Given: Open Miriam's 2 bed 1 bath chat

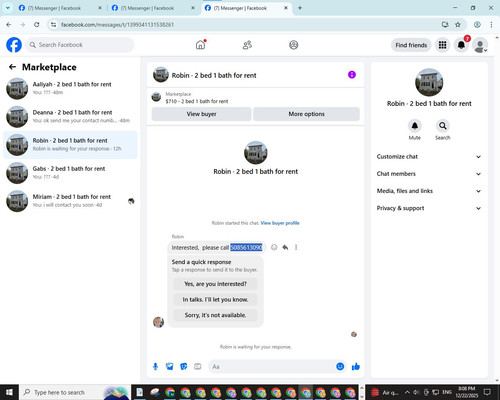Looking at the screenshot, I should coord(70,201).
